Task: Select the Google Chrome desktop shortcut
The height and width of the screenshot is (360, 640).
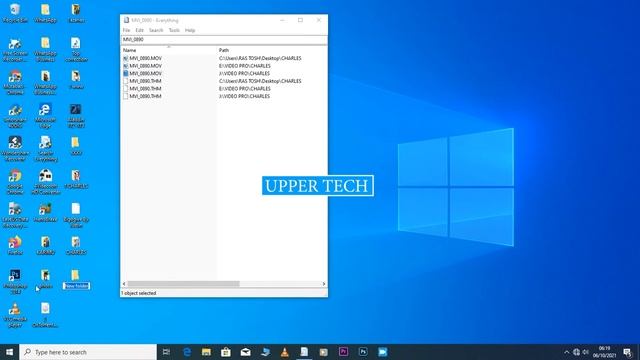Action: point(15,182)
